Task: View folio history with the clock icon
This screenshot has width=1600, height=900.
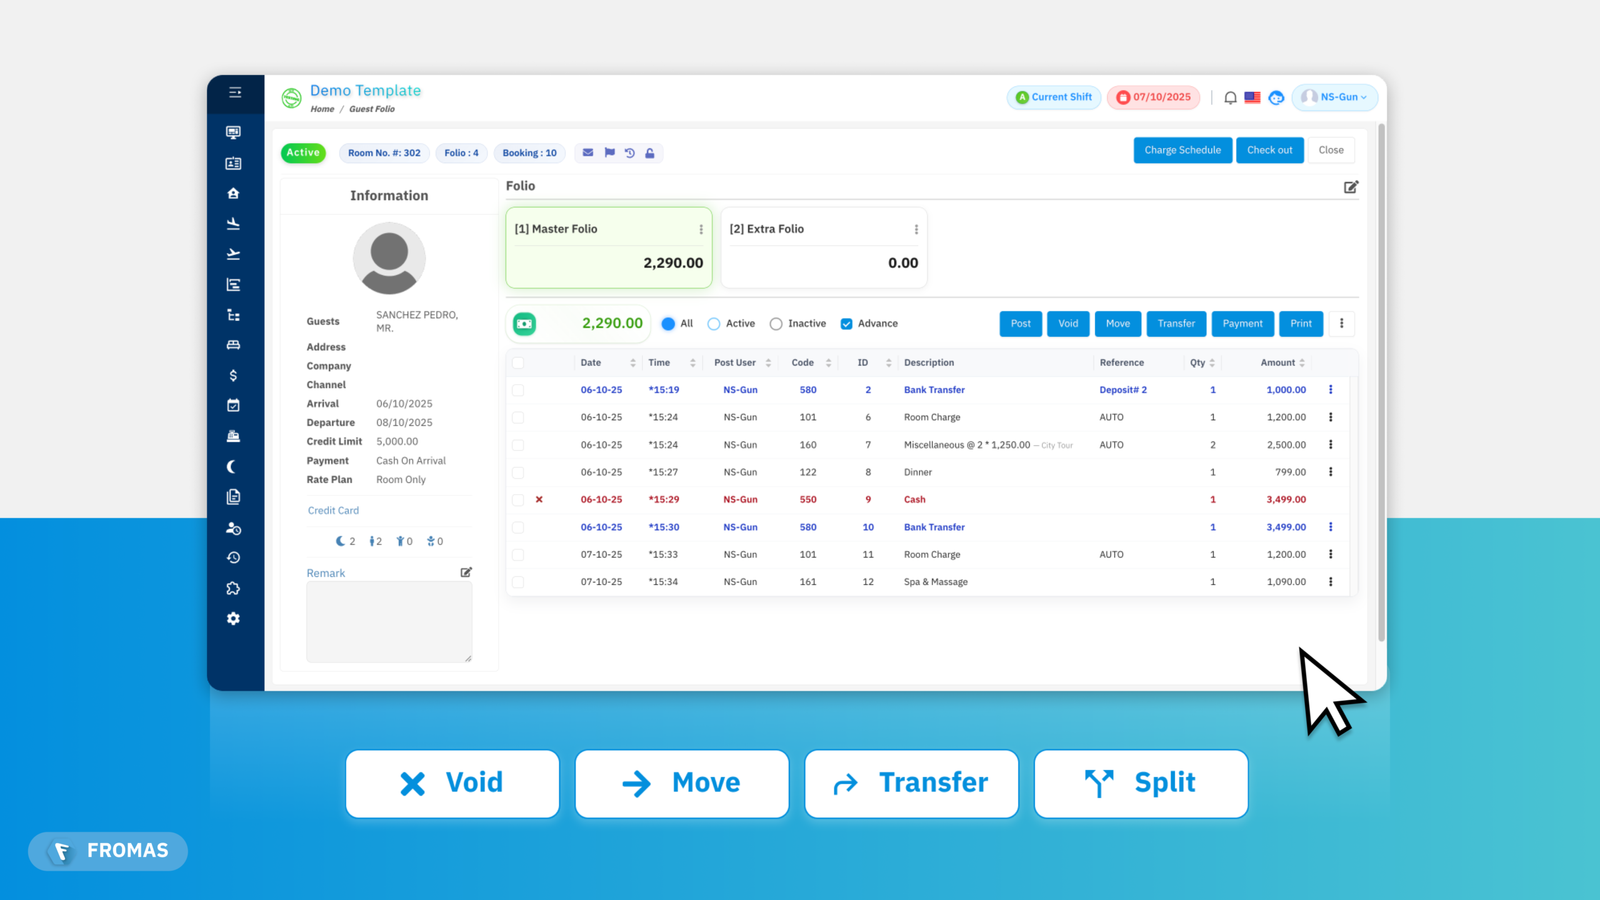Action: tap(629, 153)
